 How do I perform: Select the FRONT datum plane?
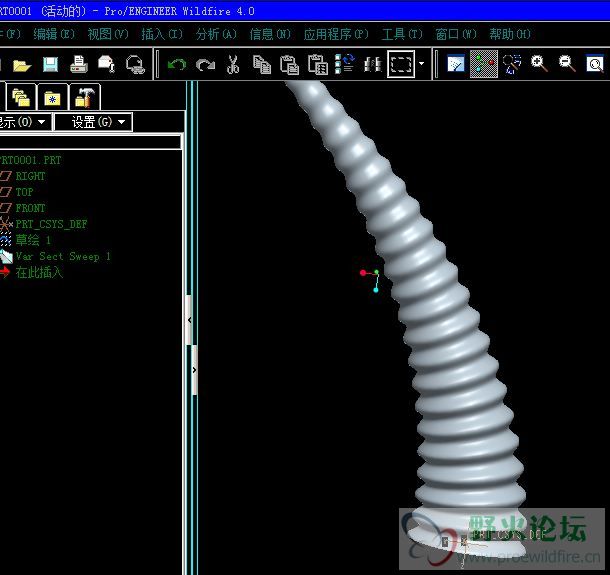[30, 208]
